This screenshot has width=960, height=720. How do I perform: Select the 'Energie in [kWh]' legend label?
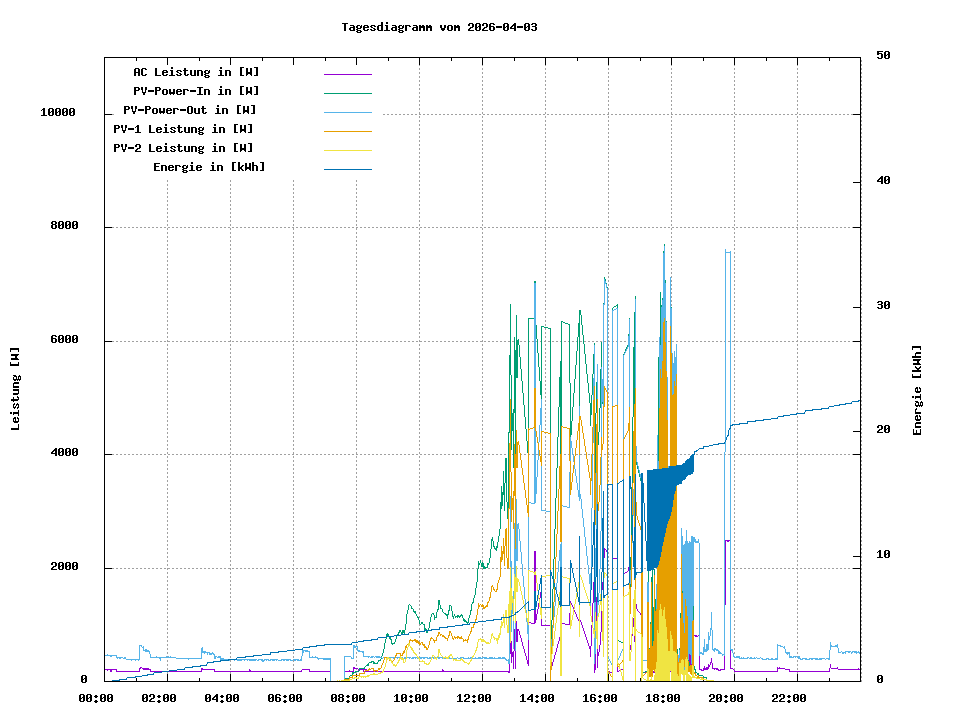coord(209,167)
